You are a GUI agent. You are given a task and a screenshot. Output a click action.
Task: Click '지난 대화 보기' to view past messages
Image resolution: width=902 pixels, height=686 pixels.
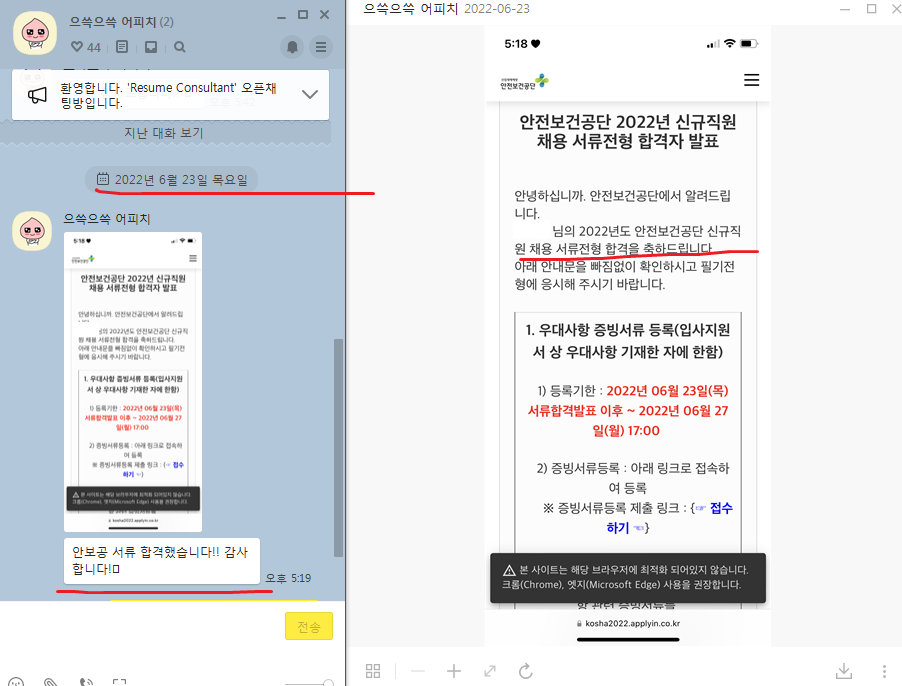pos(164,133)
